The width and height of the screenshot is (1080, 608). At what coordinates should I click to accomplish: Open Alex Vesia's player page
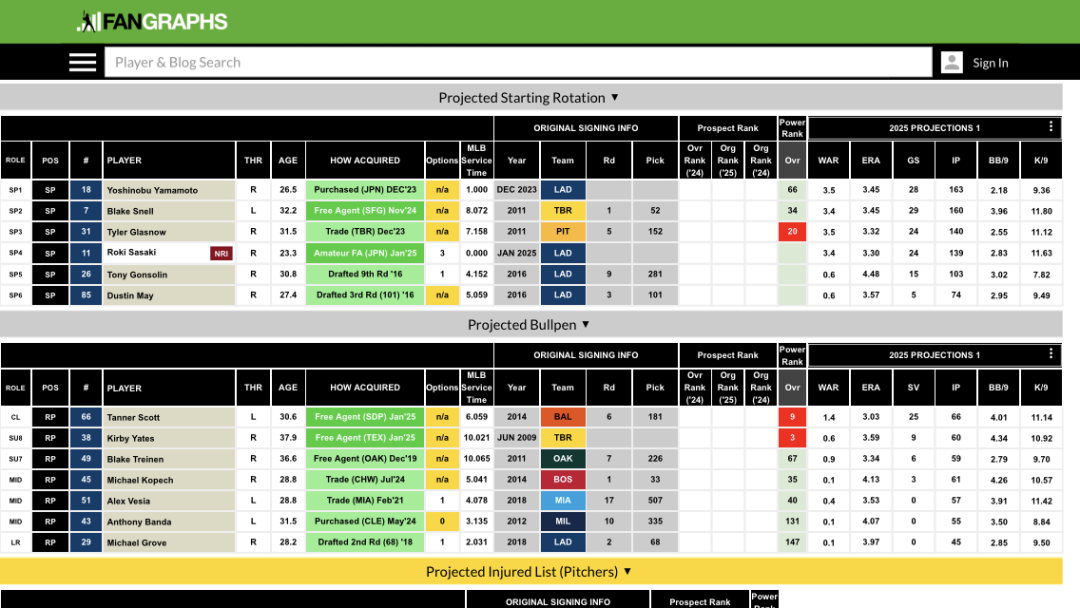[128, 501]
